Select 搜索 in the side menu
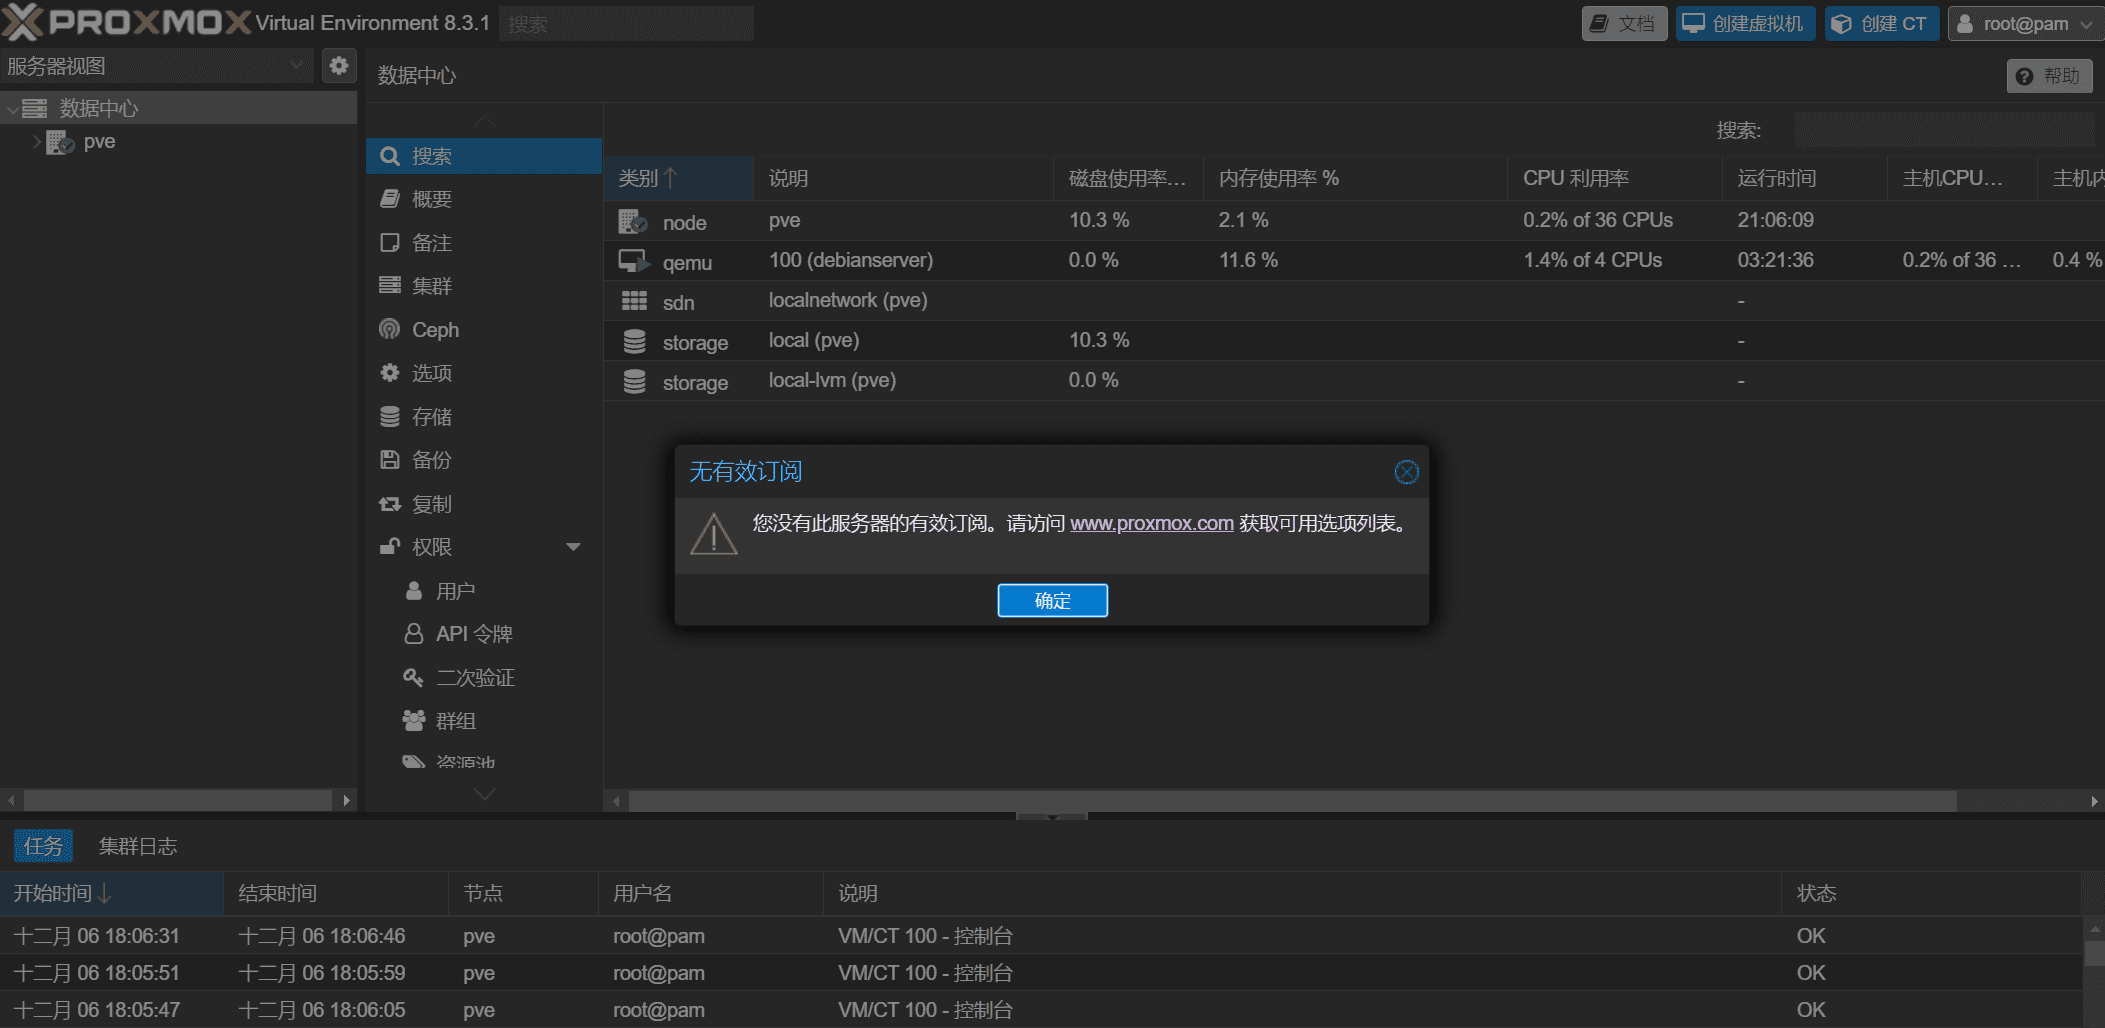This screenshot has height=1028, width=2105. pos(484,156)
